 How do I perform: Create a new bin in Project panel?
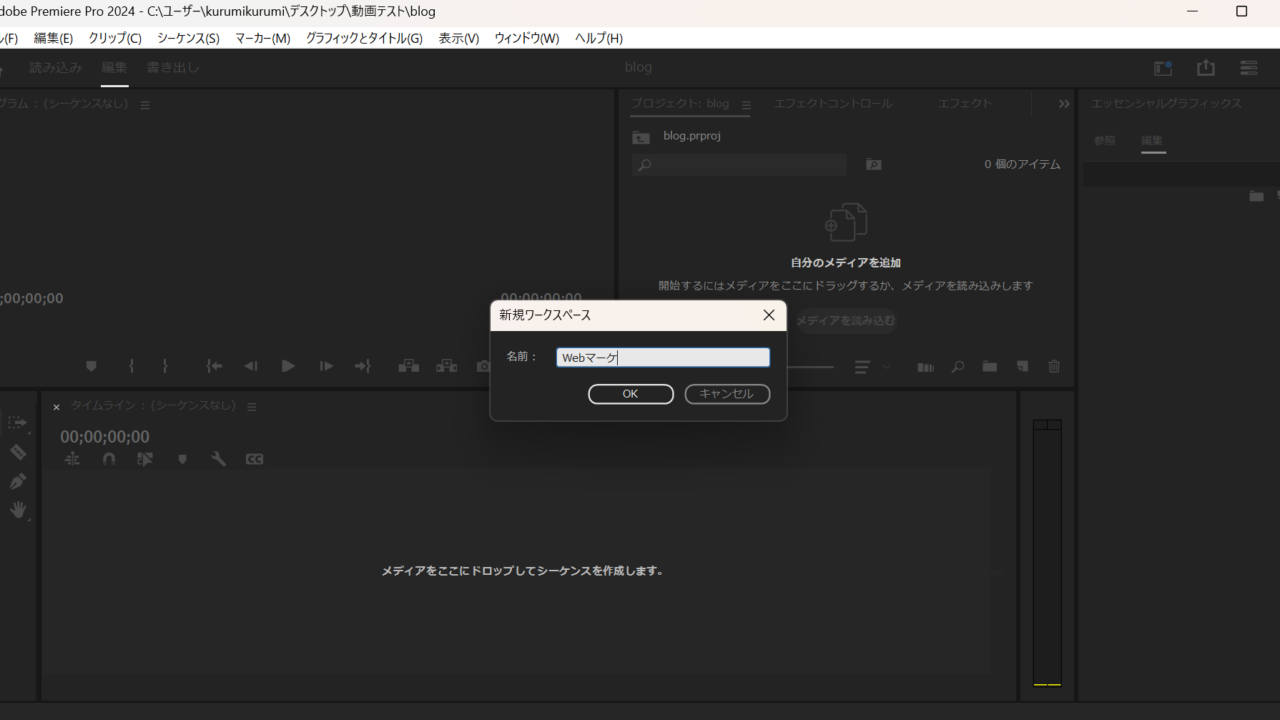(x=990, y=367)
